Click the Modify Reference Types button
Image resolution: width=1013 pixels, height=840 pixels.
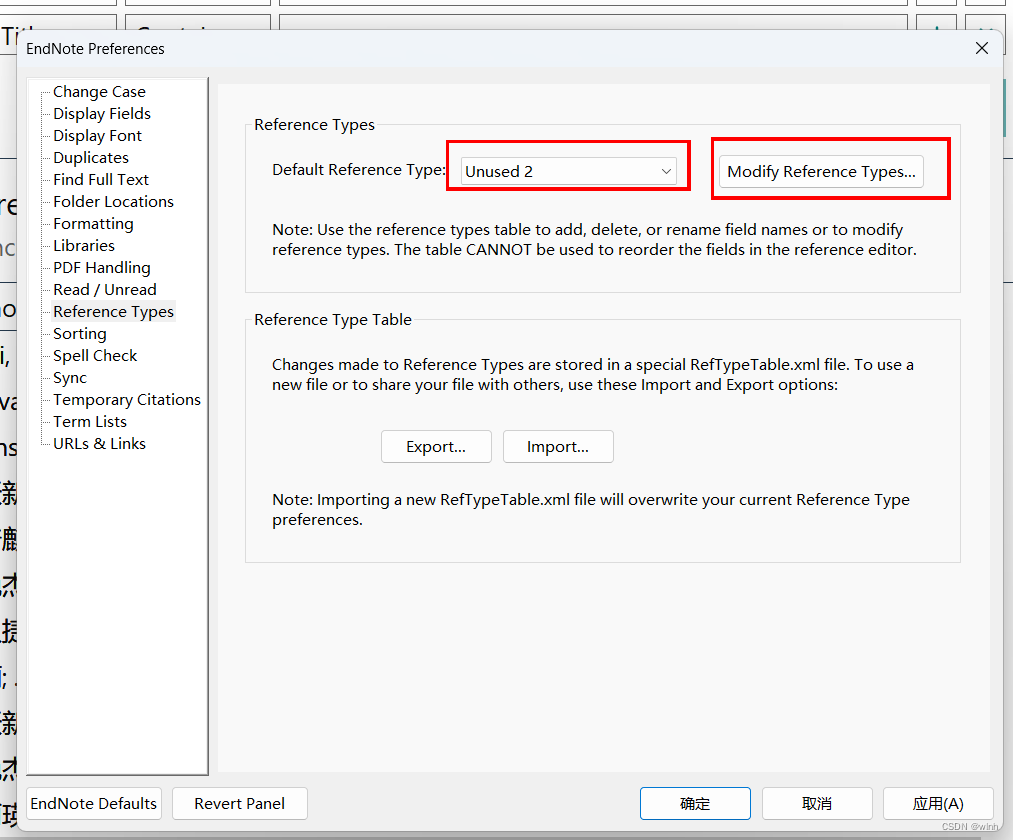(x=821, y=171)
